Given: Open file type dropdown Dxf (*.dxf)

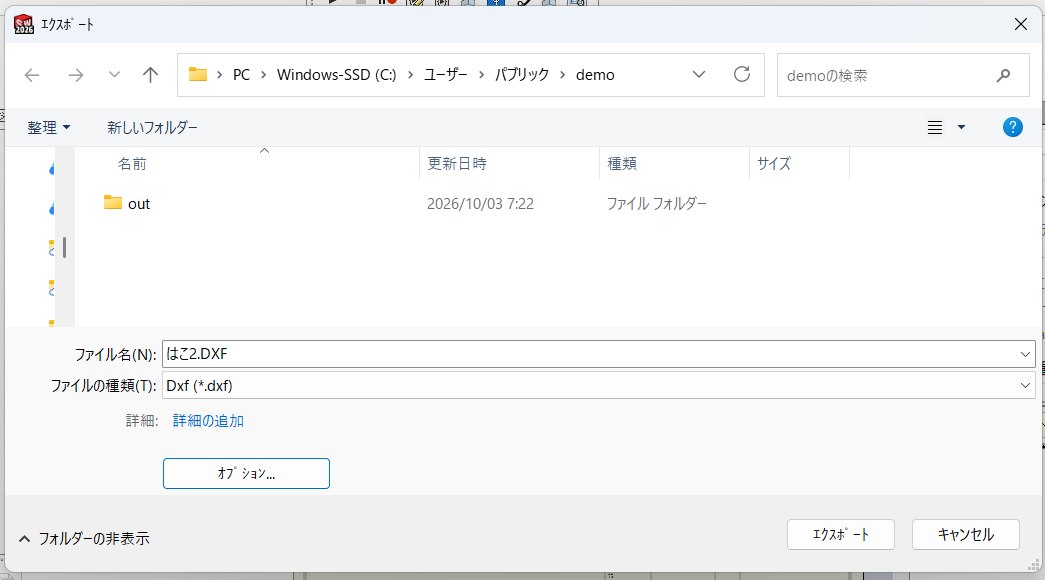Looking at the screenshot, I should click(x=598, y=385).
